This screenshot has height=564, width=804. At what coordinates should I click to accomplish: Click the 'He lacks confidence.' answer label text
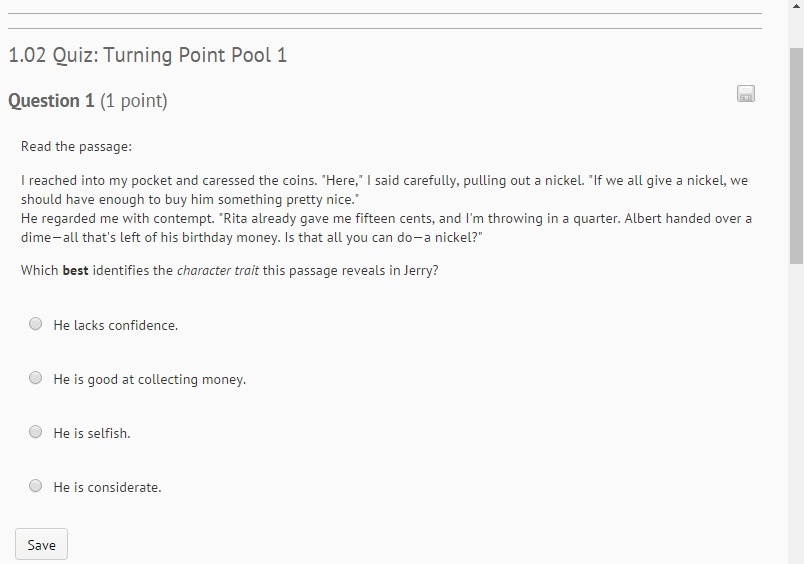pyautogui.click(x=115, y=326)
